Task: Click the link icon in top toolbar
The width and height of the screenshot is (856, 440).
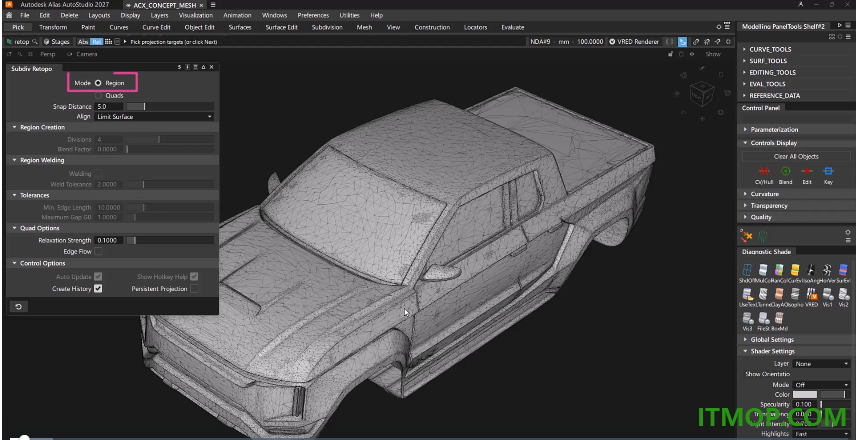Action: 696,41
